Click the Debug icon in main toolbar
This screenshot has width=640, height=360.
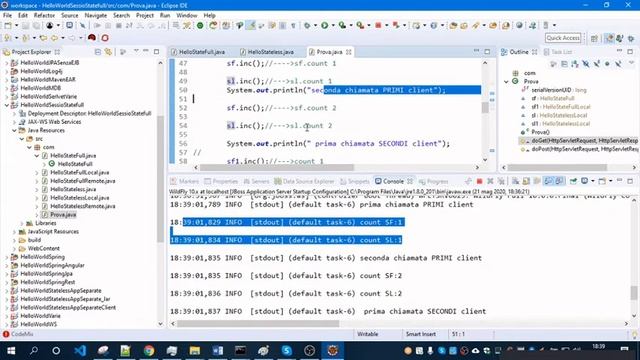tap(307, 25)
